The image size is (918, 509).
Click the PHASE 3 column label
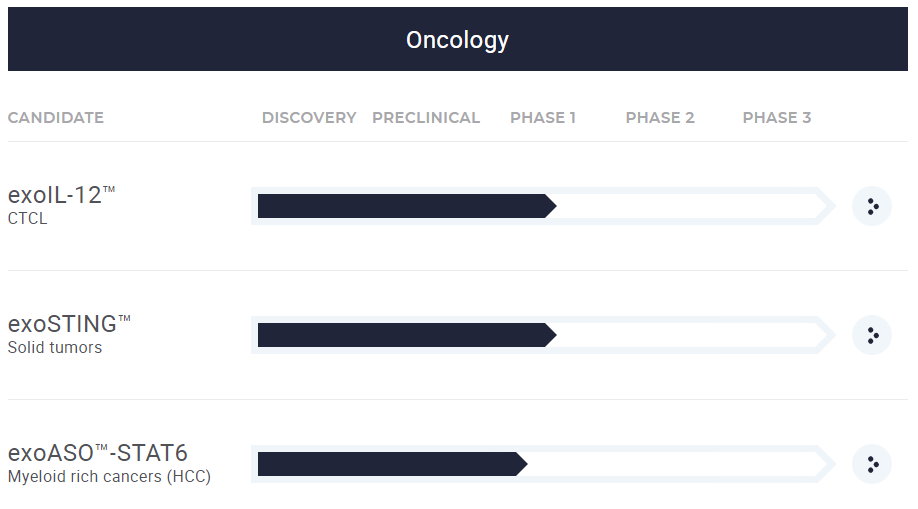pos(777,118)
